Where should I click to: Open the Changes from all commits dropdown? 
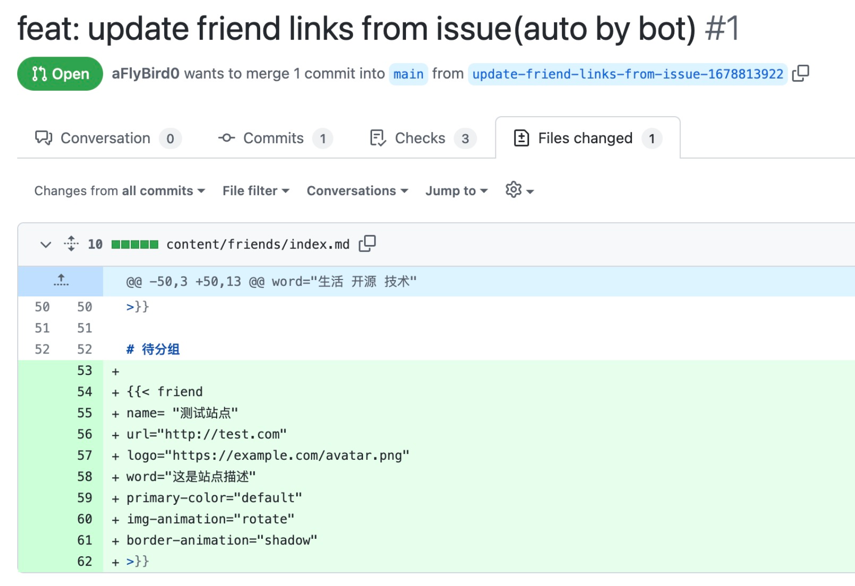click(119, 191)
